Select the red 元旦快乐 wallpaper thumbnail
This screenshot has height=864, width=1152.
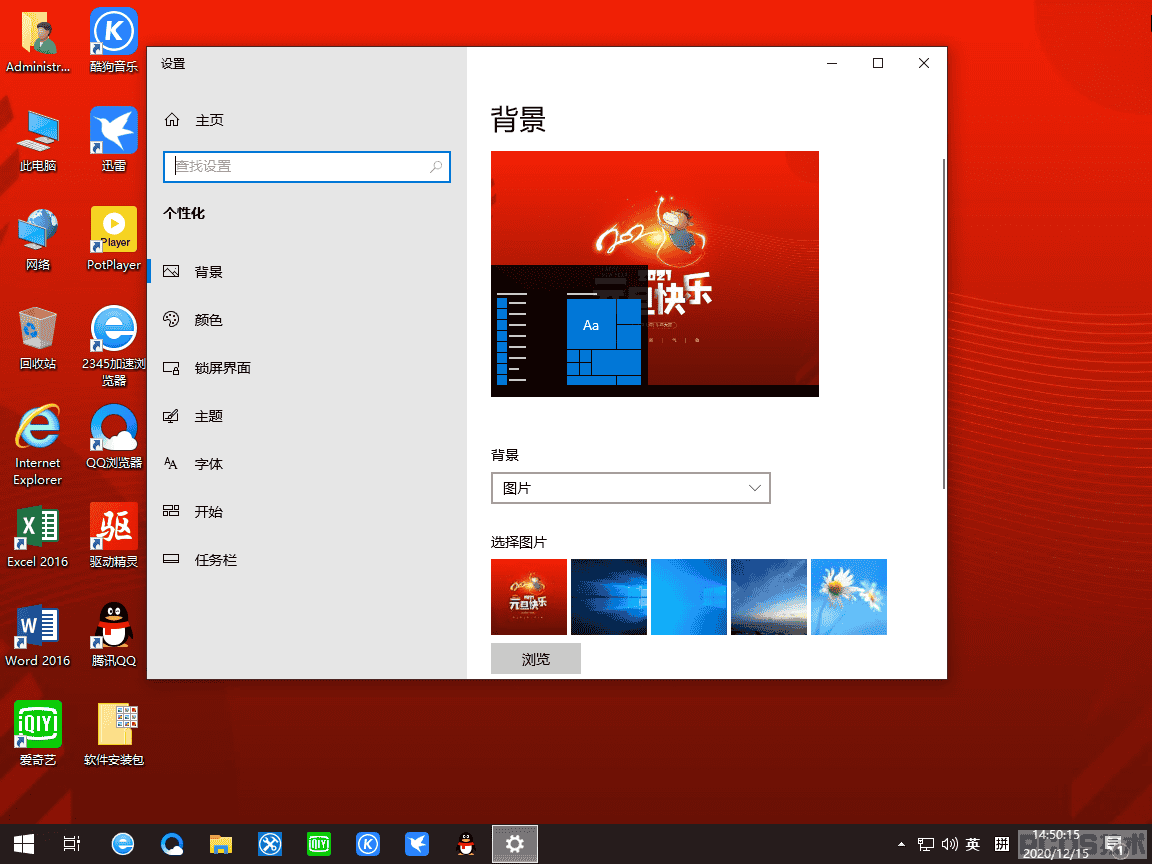(529, 597)
